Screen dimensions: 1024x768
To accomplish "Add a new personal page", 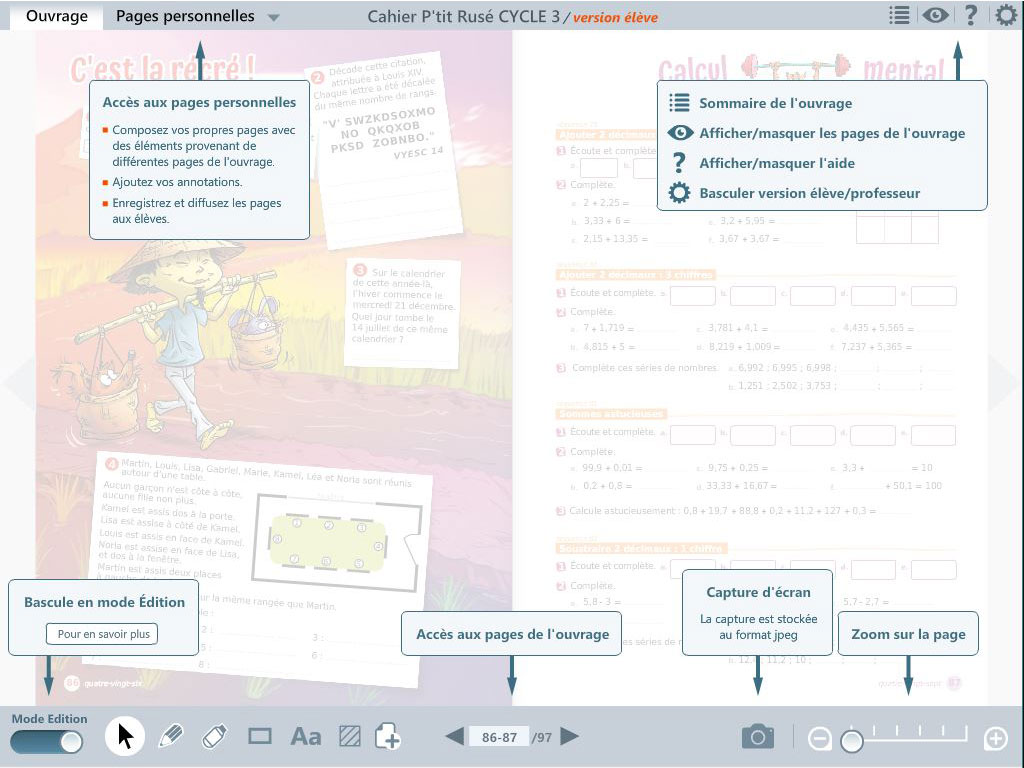I will point(388,737).
